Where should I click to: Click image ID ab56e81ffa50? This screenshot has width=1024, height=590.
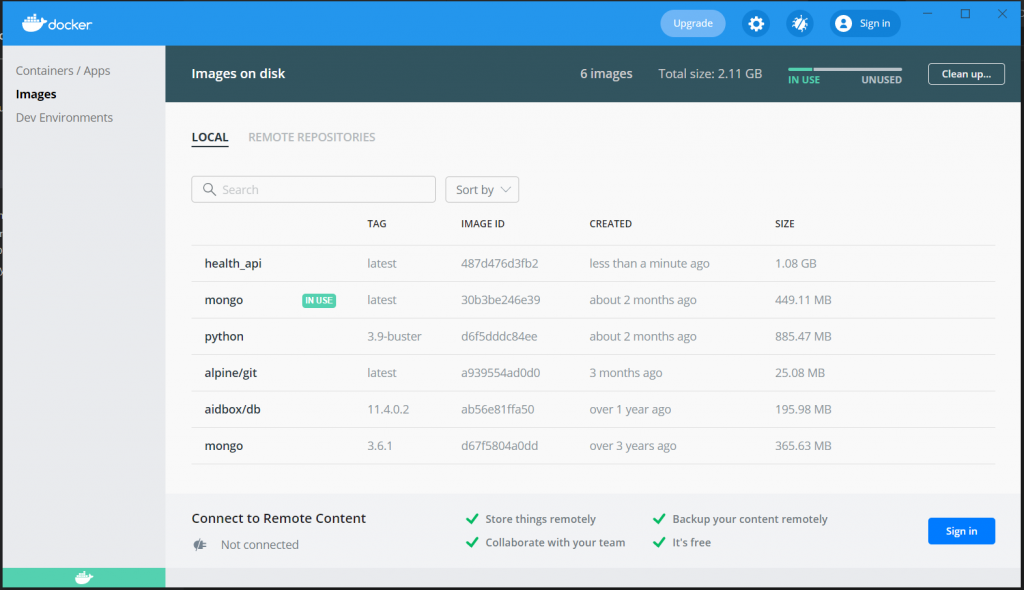[498, 410]
